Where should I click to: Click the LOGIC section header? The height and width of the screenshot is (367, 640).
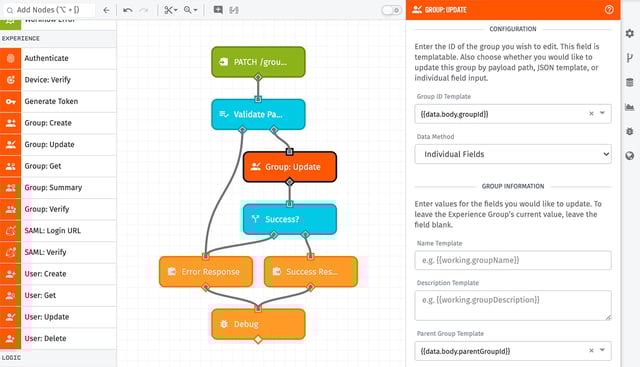tap(58, 358)
